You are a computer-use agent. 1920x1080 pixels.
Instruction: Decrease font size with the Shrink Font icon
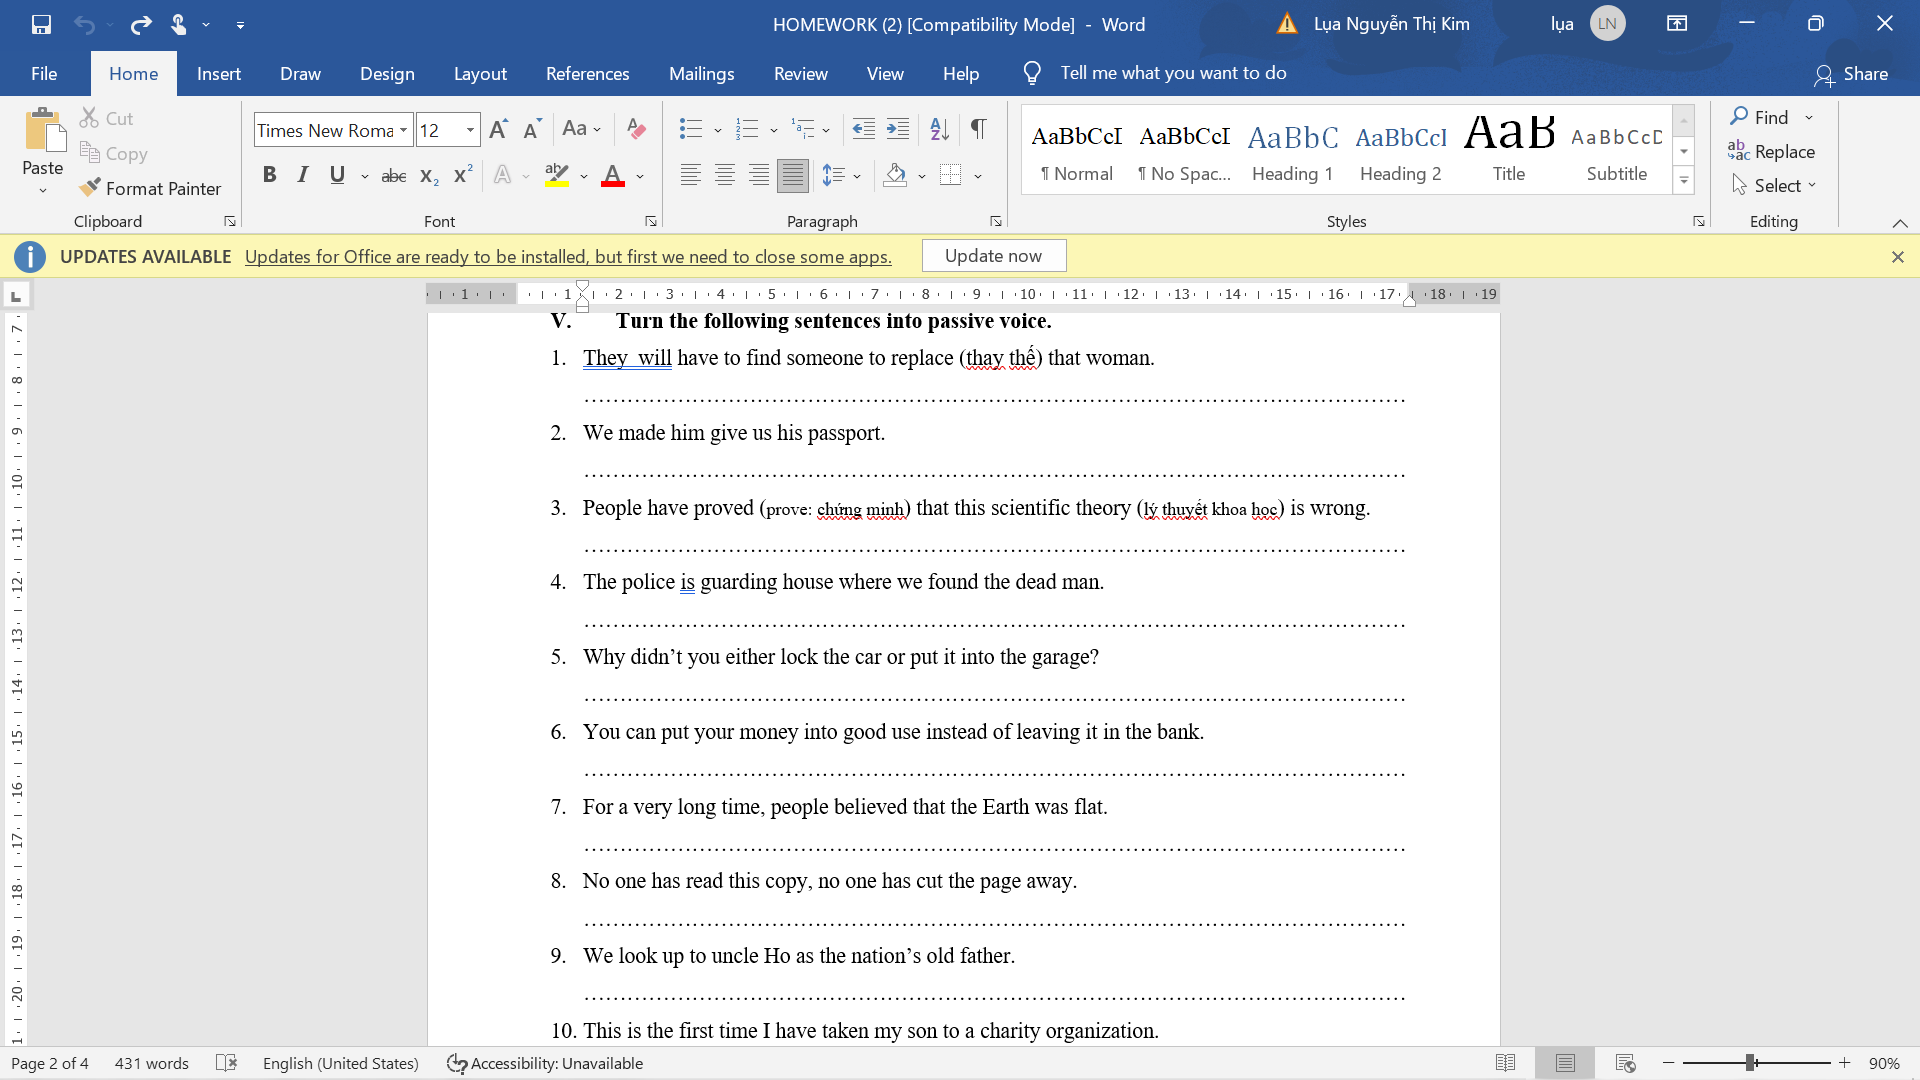coord(532,129)
